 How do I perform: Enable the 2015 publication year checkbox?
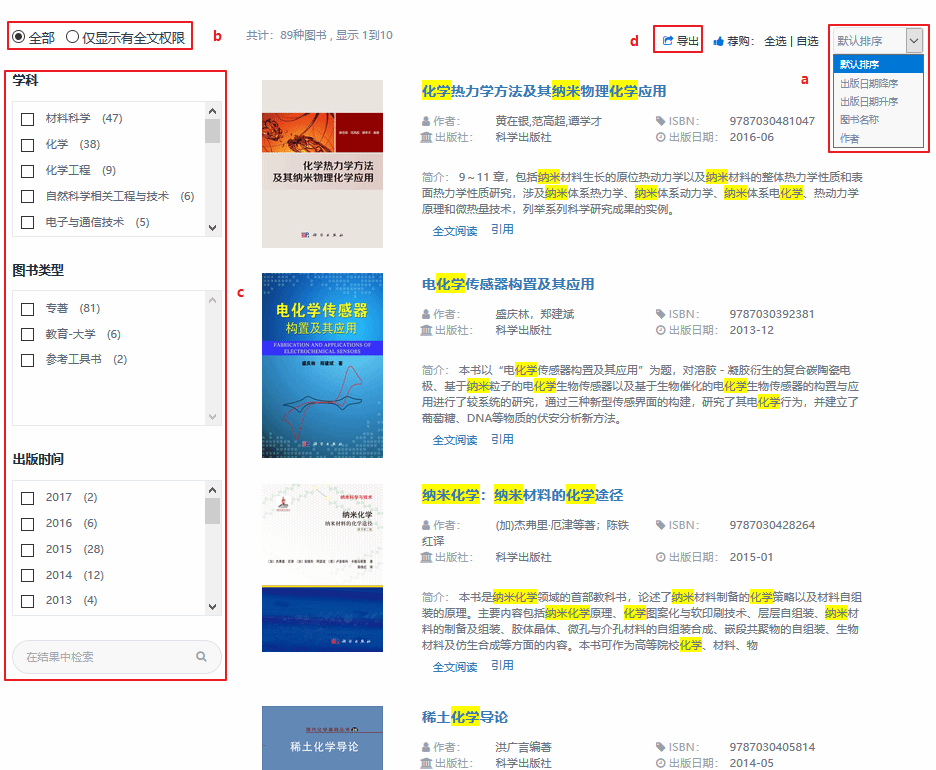[28, 550]
